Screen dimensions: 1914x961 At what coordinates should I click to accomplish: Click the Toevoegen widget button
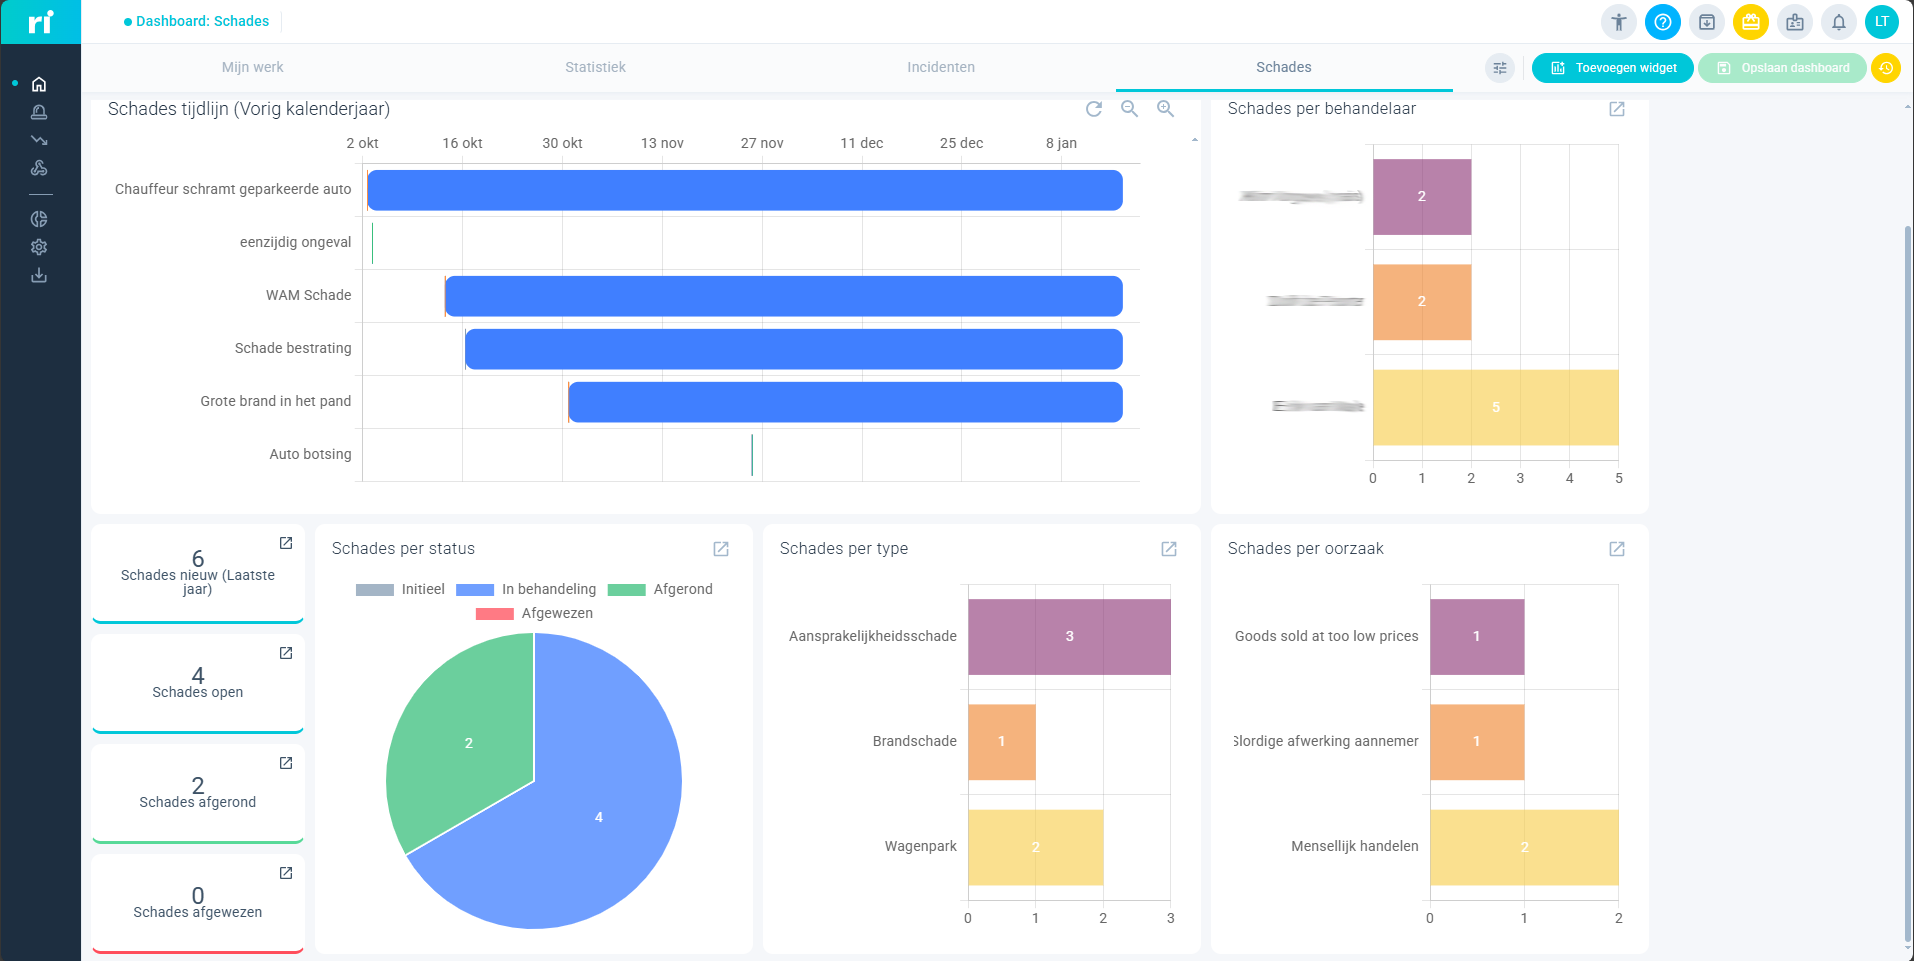(1612, 68)
